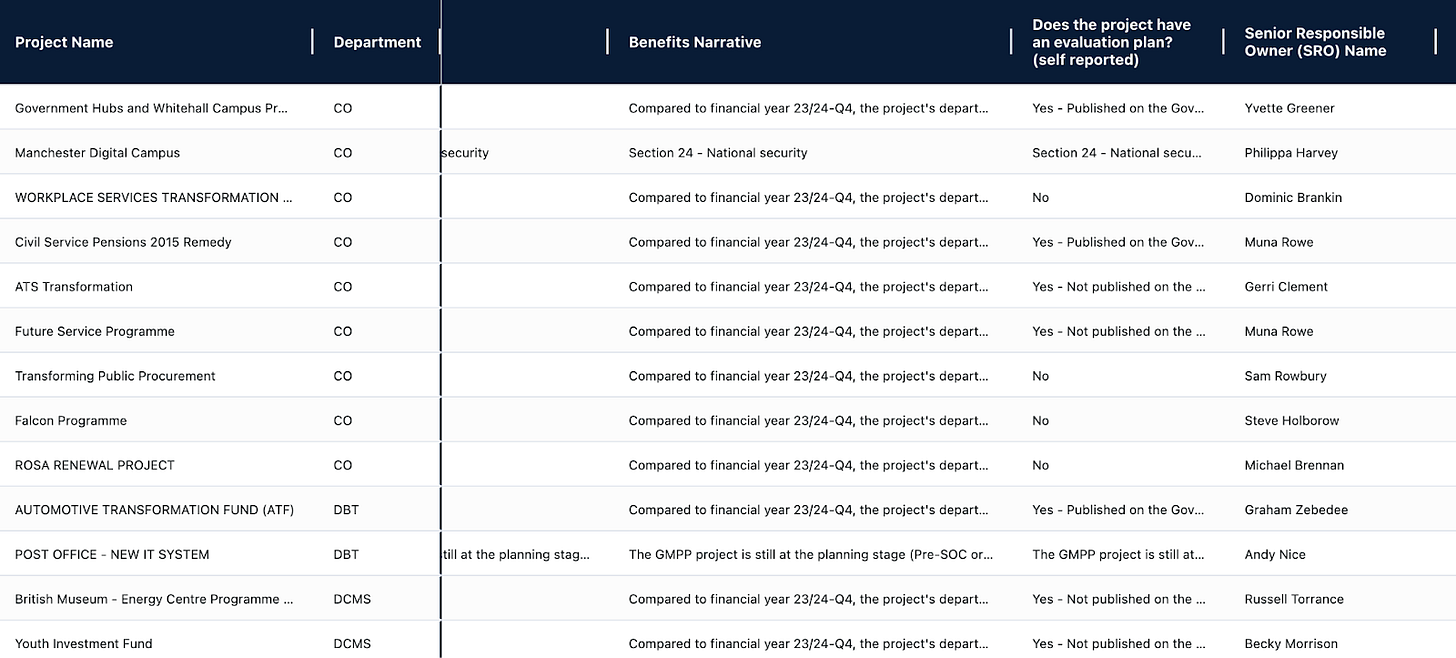Image resolution: width=1456 pixels, height=658 pixels.
Task: Click 'Yes - Not published' cell for British Museum row
Action: click(x=1119, y=599)
